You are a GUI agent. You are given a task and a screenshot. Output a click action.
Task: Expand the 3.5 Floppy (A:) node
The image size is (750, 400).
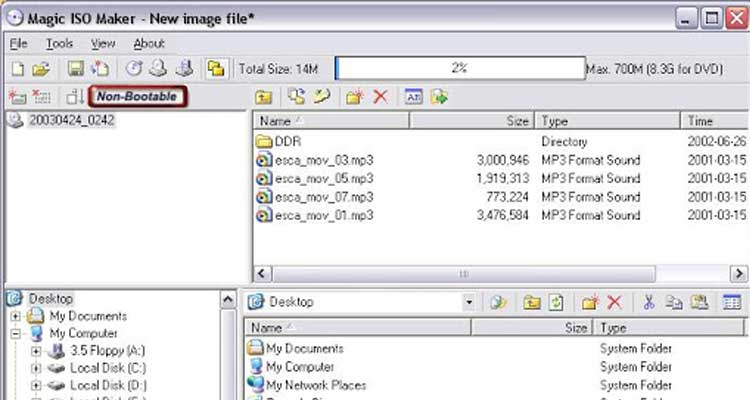36,351
